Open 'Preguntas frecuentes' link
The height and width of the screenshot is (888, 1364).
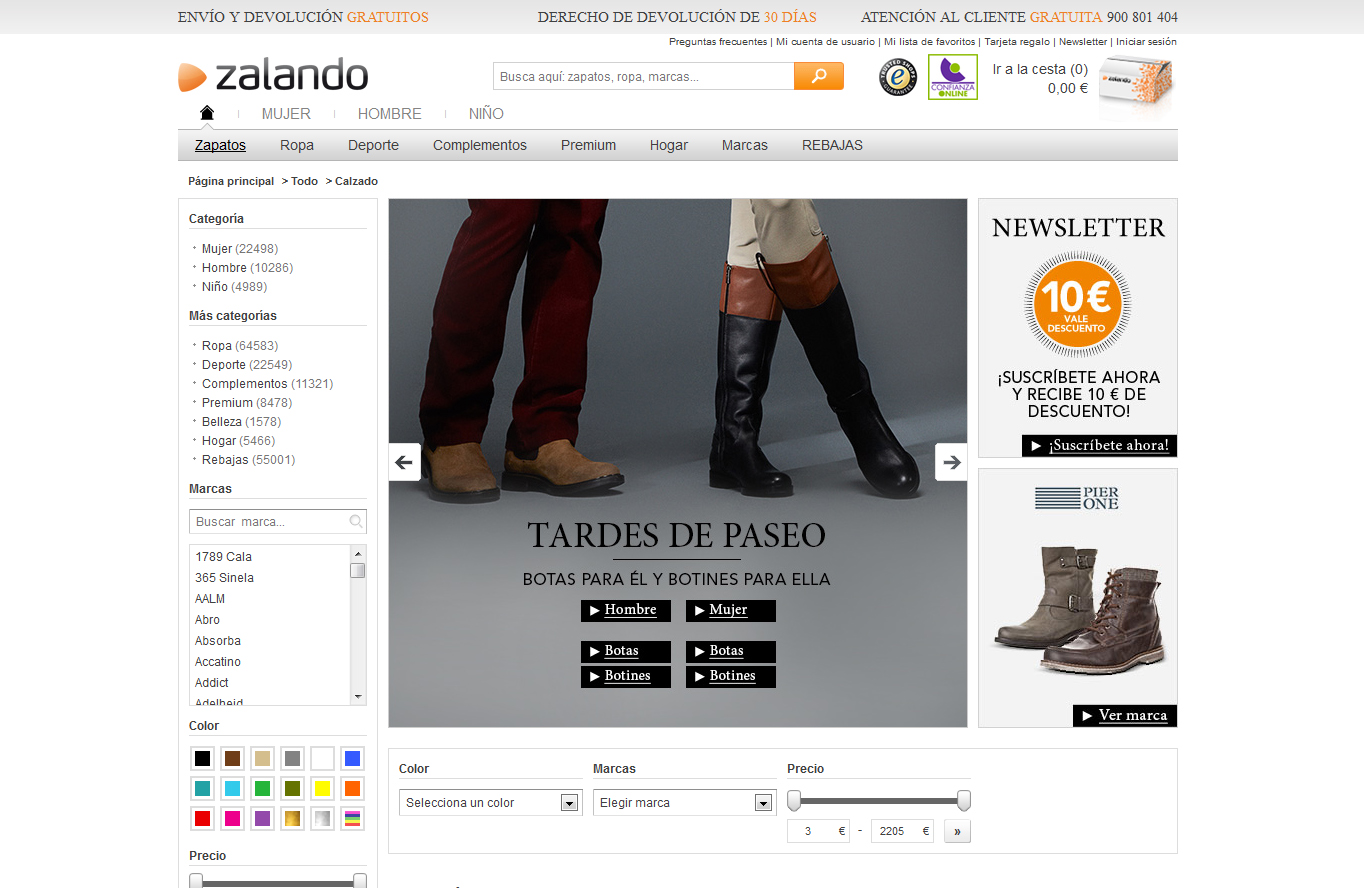pyautogui.click(x=718, y=42)
